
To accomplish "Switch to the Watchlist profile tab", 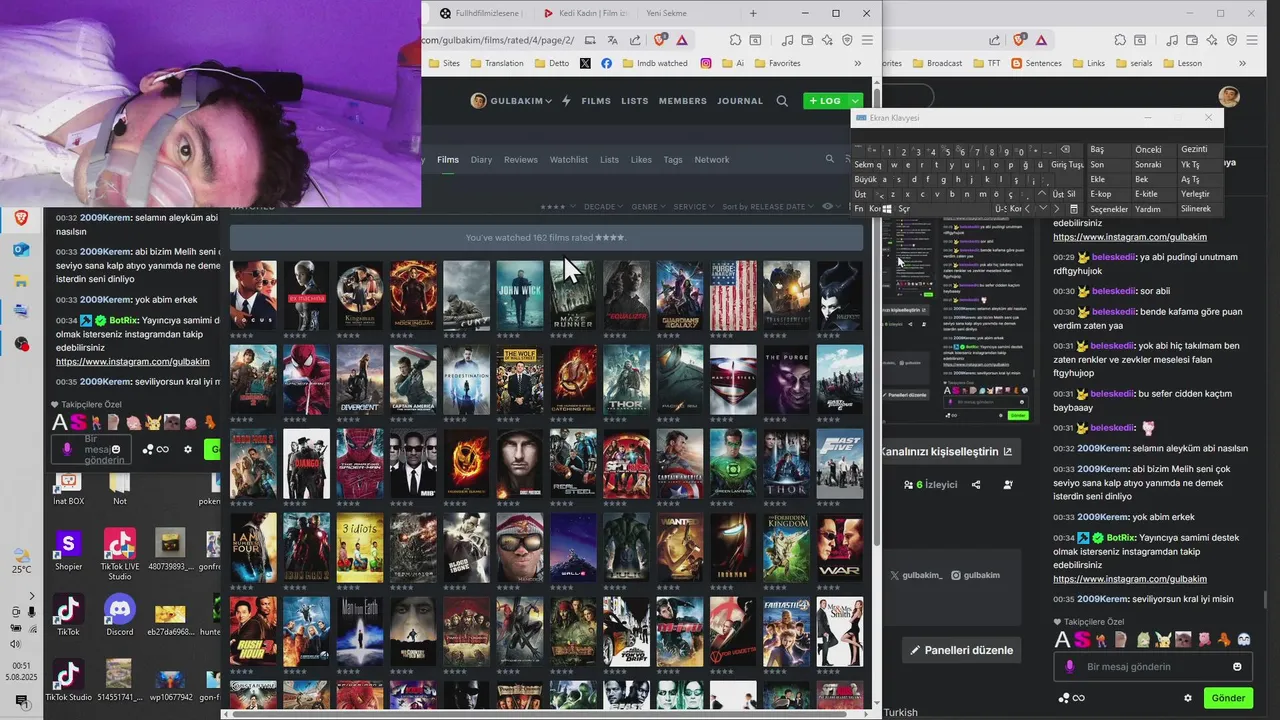I will coord(569,159).
